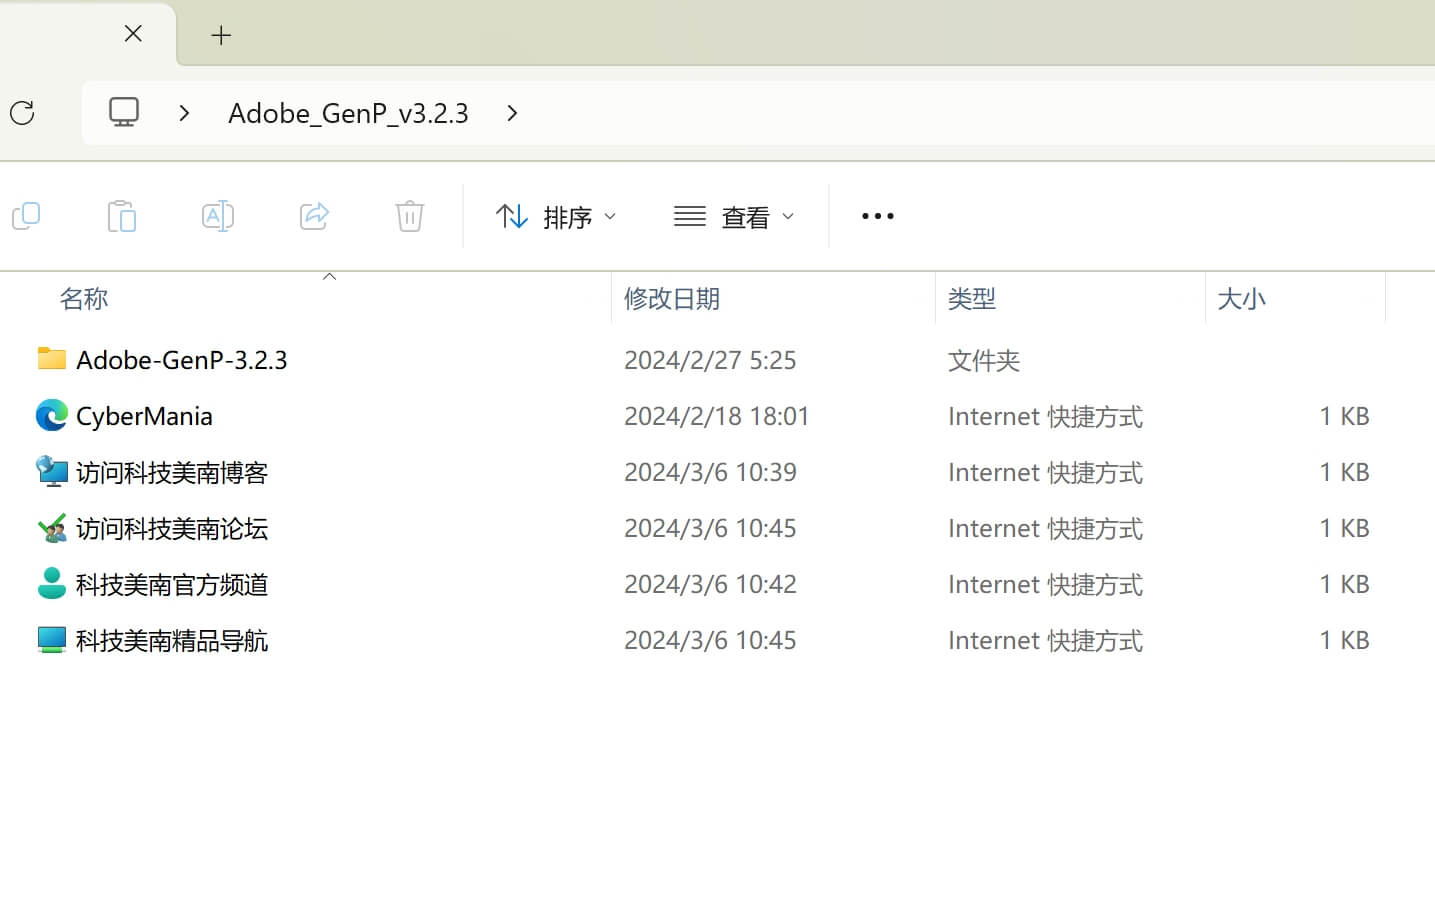Sort by 名称 column header
This screenshot has width=1435, height=901.
(x=84, y=298)
